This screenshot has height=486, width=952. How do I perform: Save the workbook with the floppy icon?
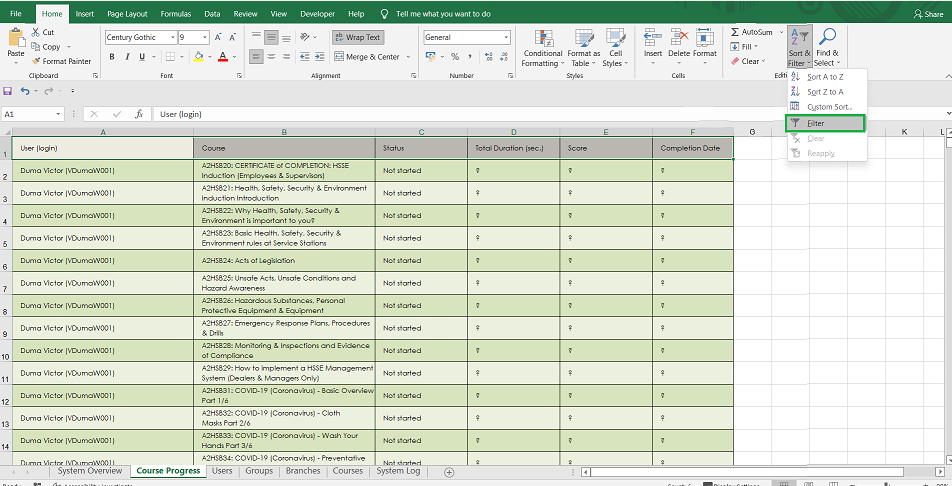click(x=8, y=91)
